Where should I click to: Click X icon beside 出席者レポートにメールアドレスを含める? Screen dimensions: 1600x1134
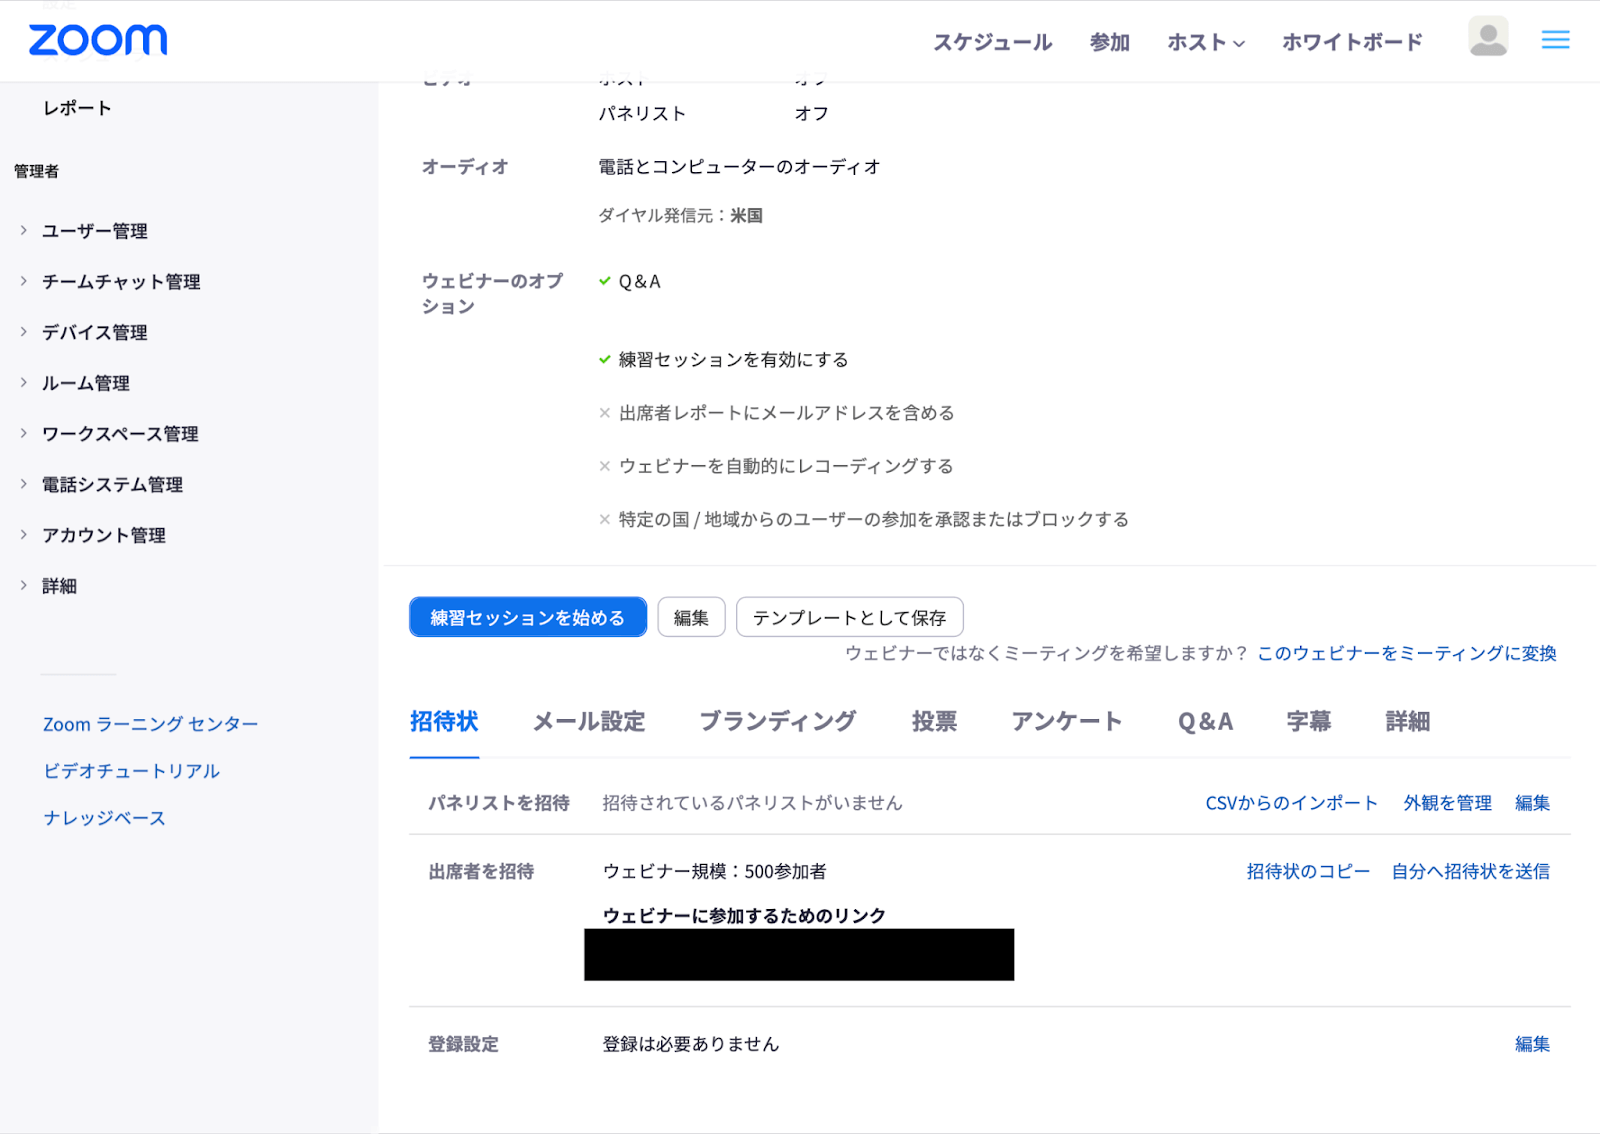pos(604,413)
